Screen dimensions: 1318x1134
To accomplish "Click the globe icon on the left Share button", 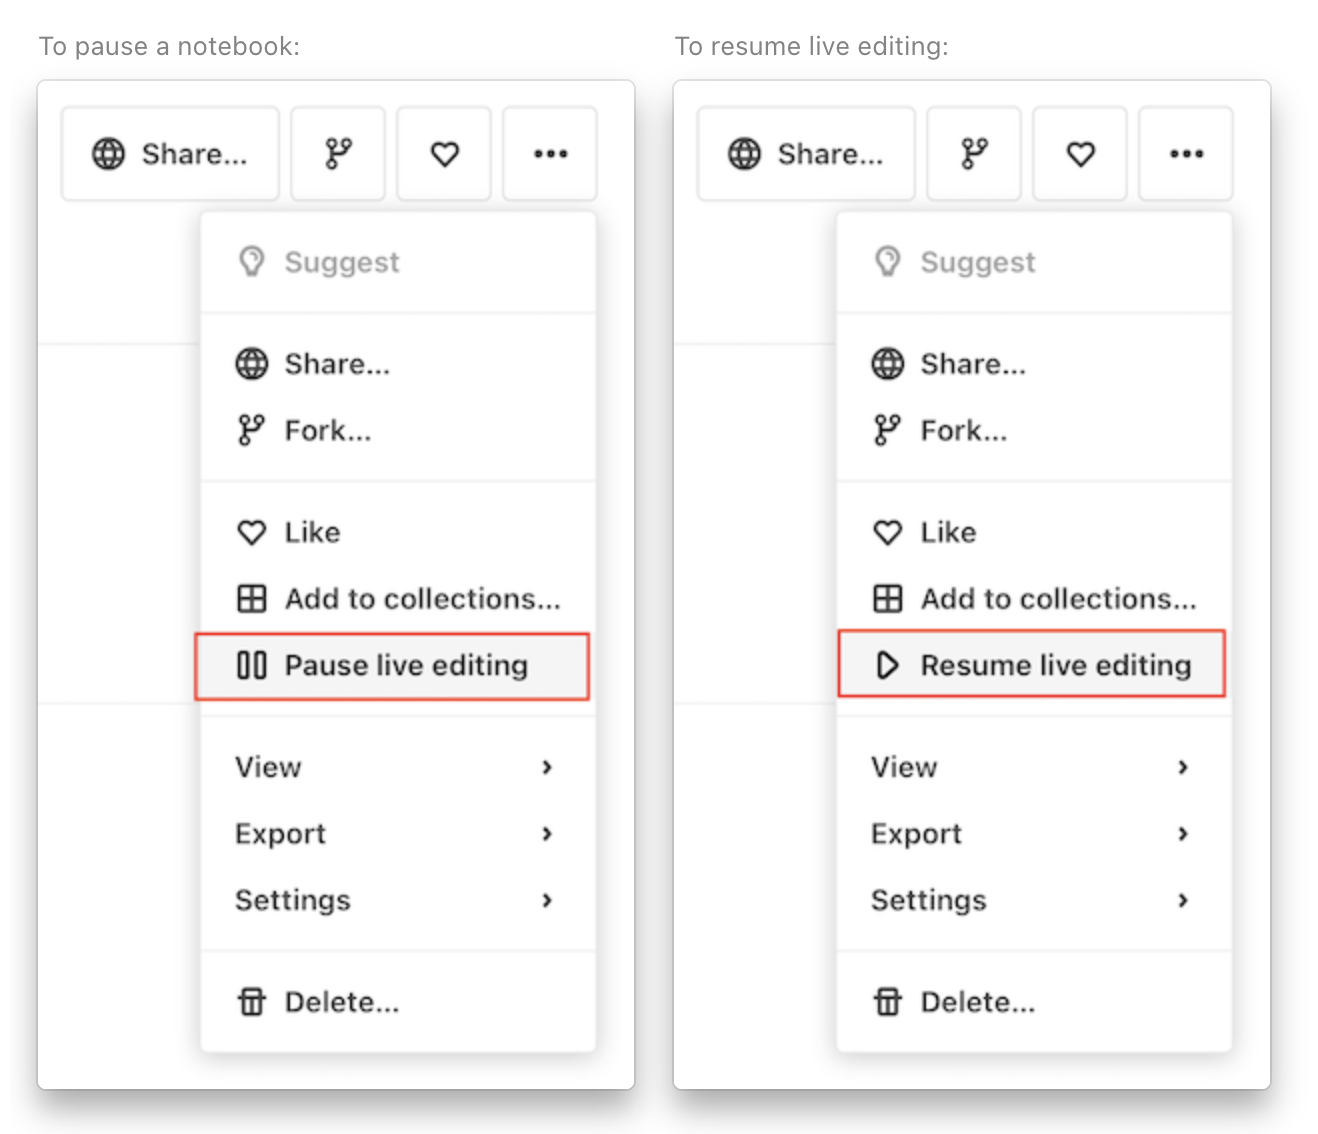I will click(x=110, y=154).
